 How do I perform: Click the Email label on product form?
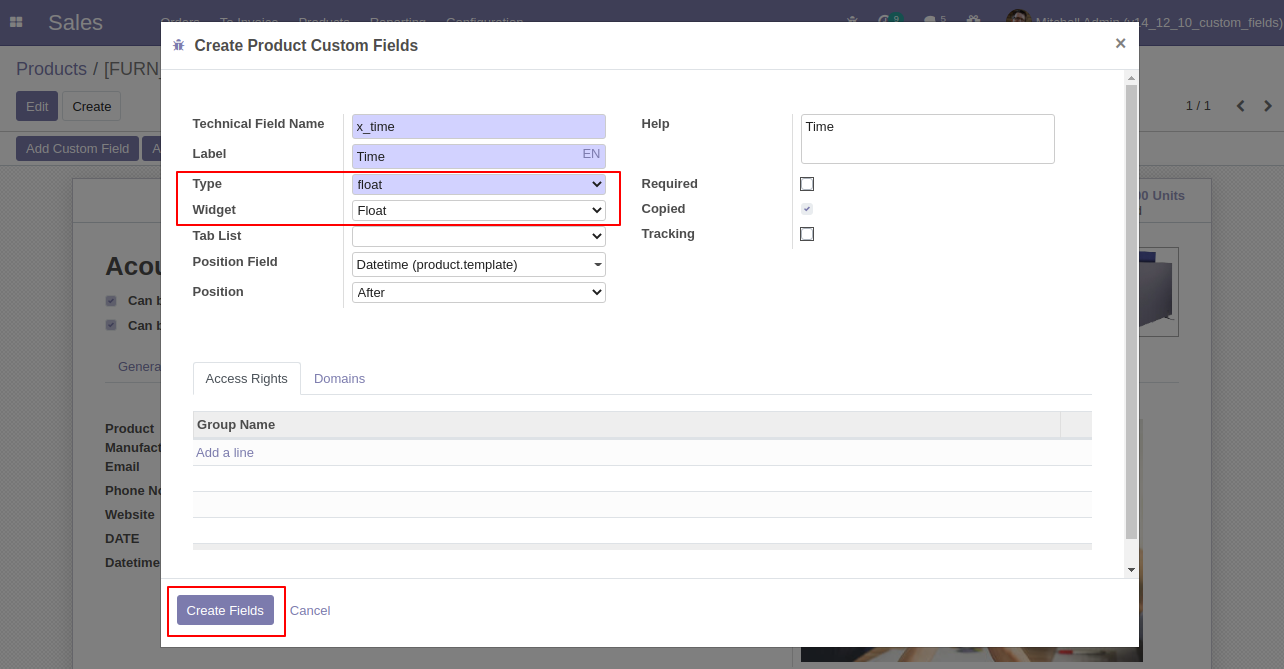[x=122, y=467]
